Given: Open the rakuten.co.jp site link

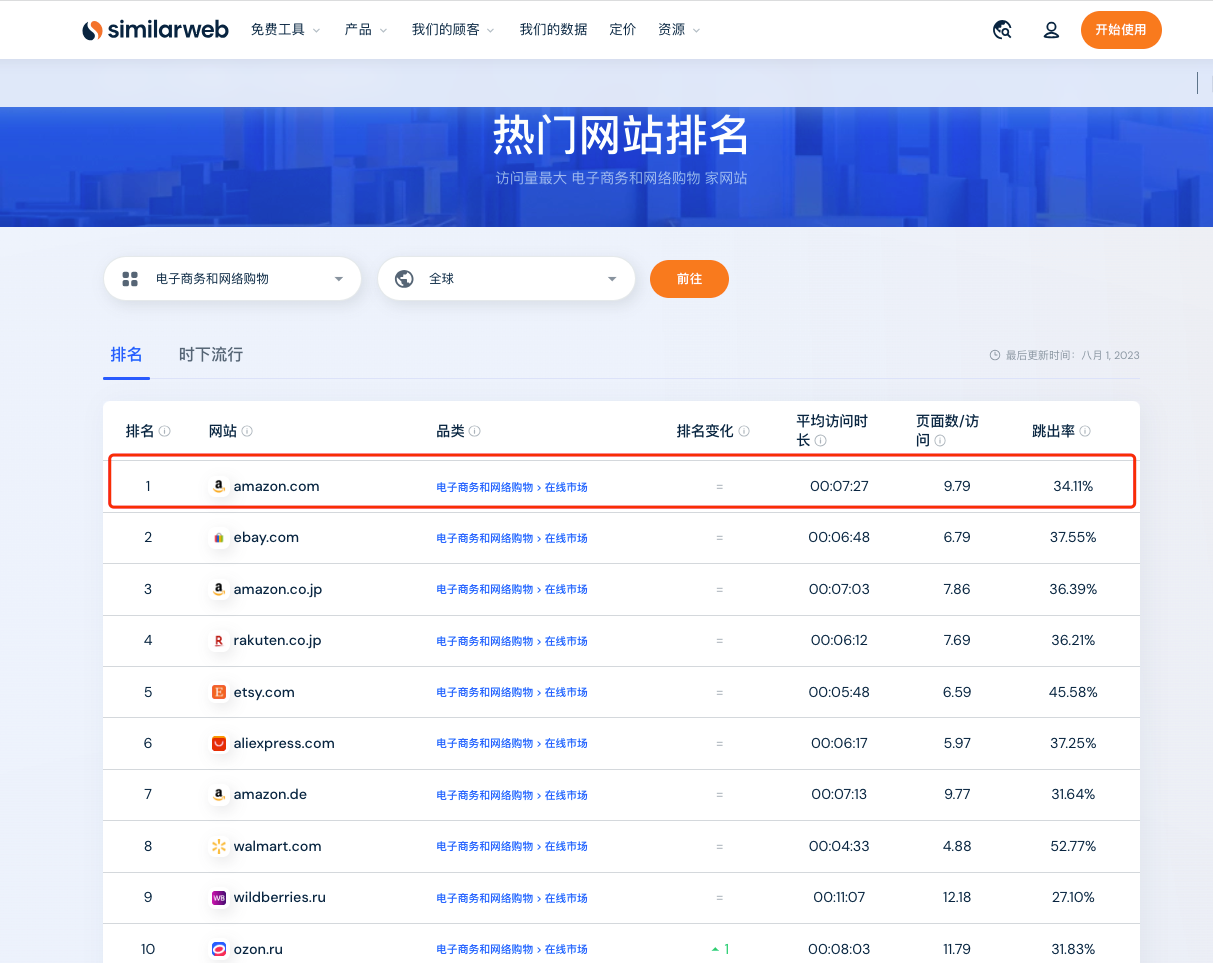Looking at the screenshot, I should click(277, 641).
